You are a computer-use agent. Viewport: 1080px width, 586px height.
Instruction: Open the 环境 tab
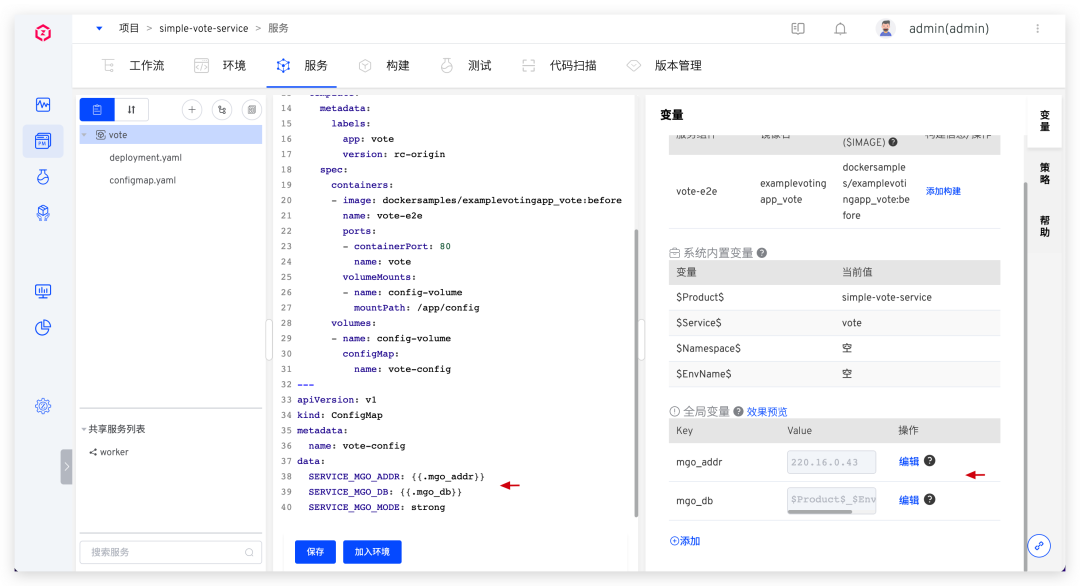[x=221, y=66]
